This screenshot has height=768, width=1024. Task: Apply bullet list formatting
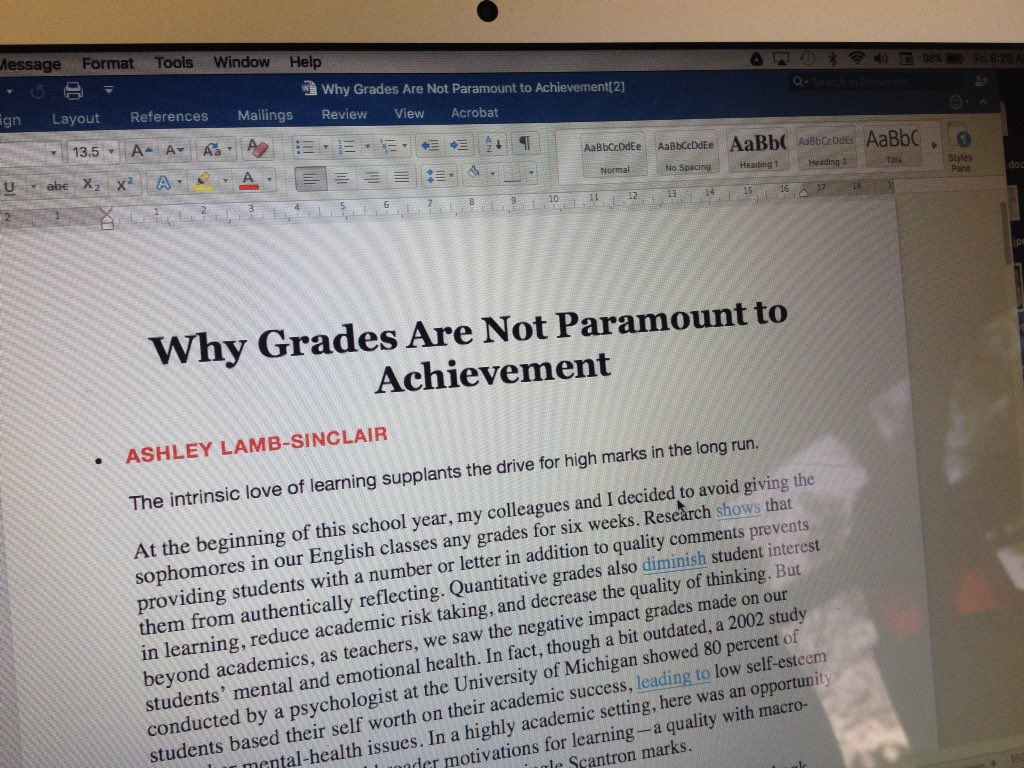click(x=304, y=148)
